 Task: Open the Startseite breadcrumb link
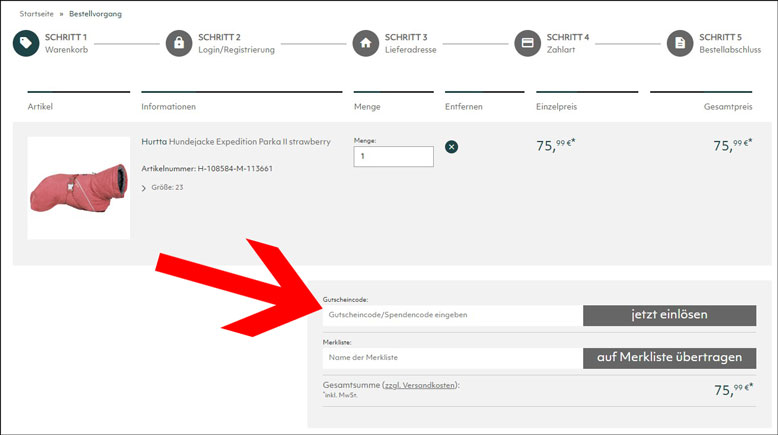pos(38,14)
